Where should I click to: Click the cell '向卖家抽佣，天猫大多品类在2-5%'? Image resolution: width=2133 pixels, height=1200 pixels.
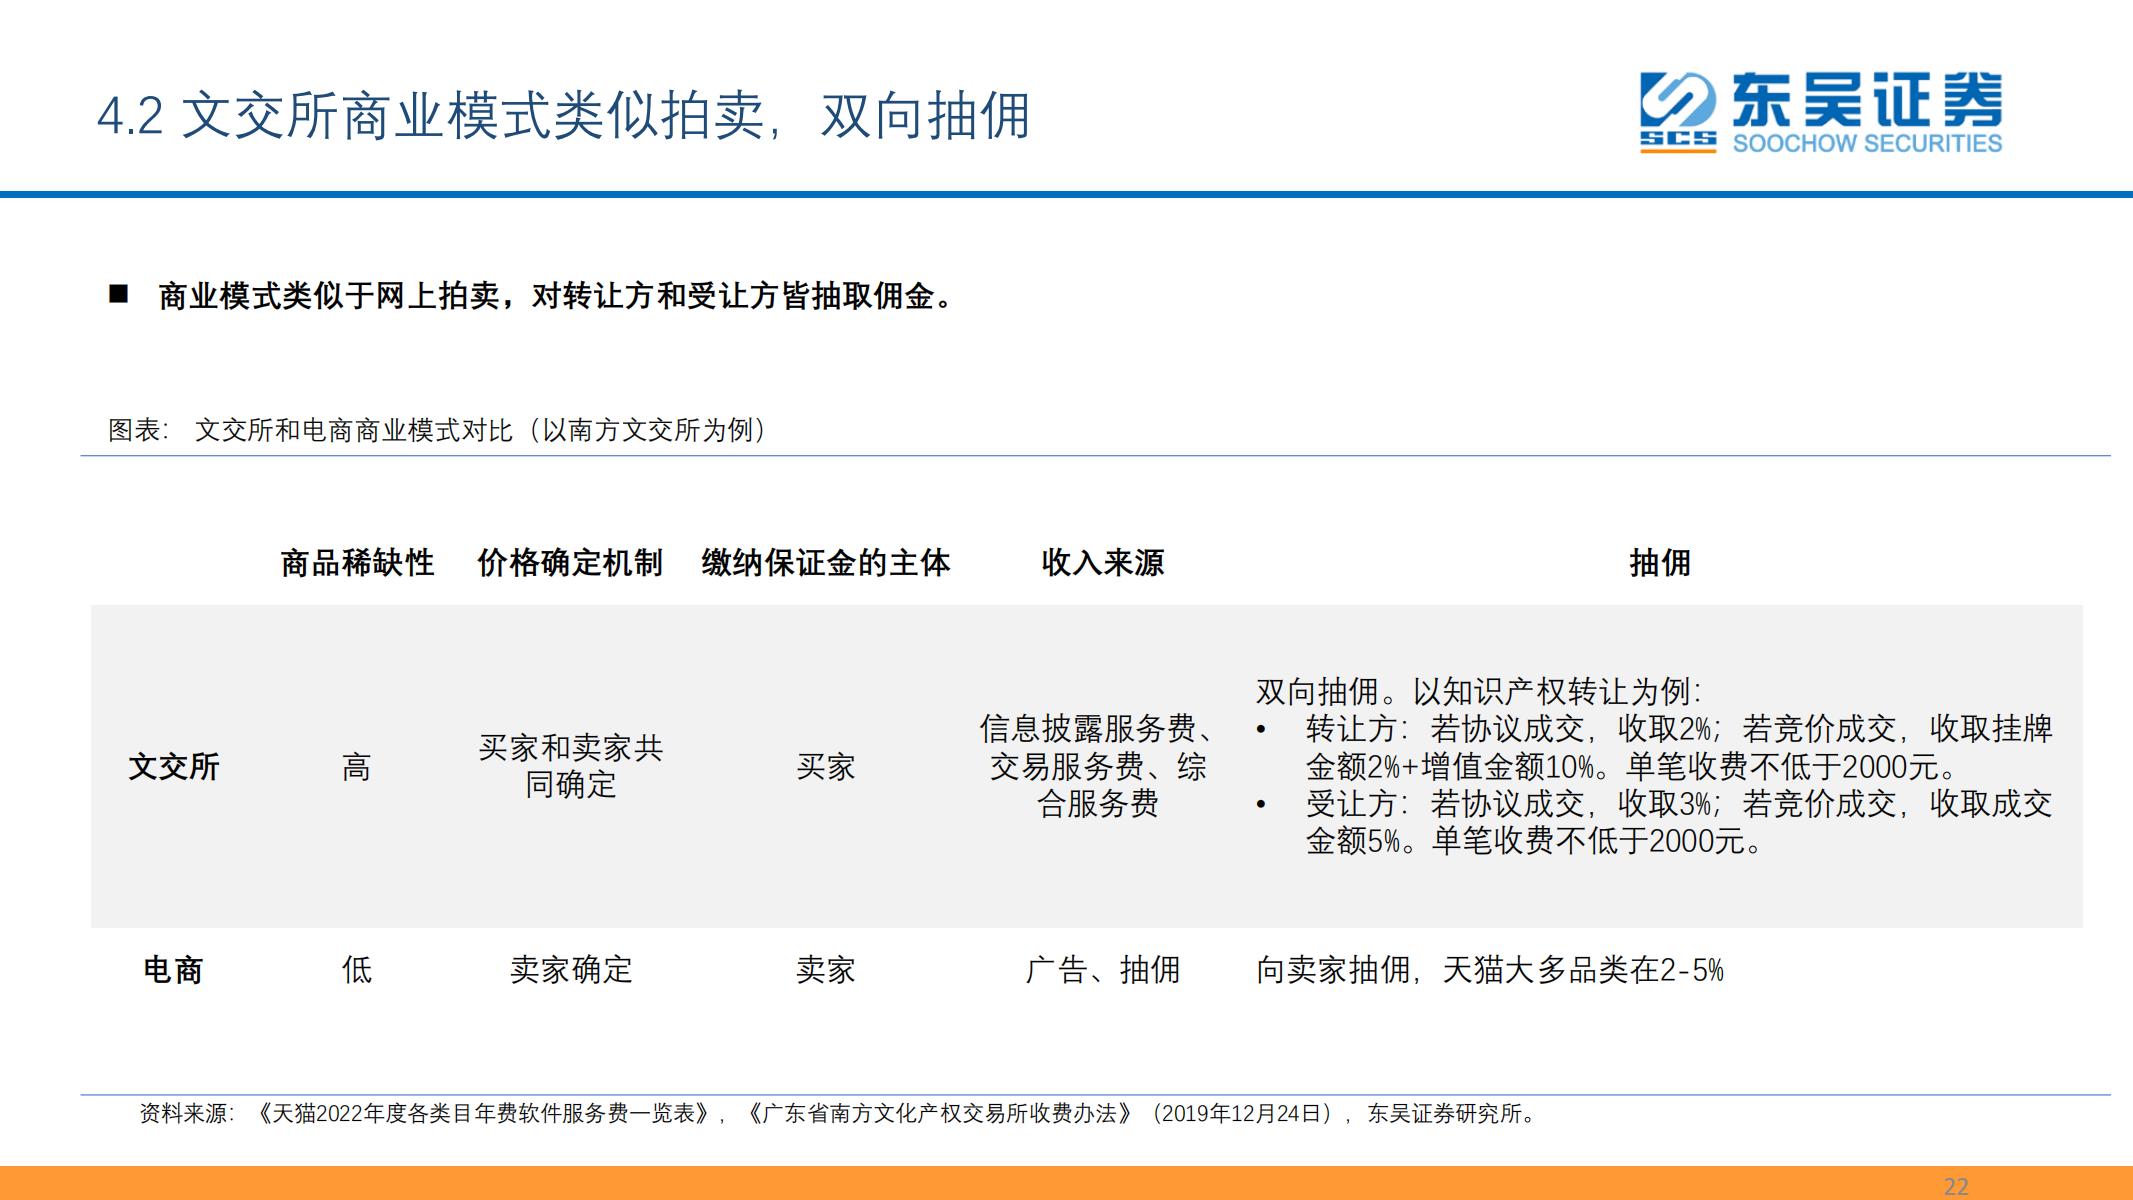click(x=1490, y=970)
